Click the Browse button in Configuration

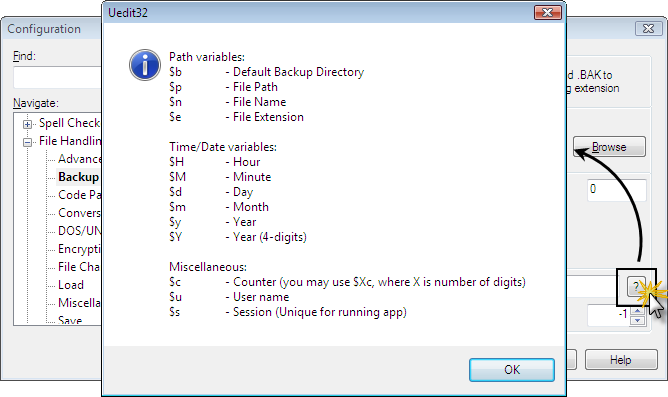(x=609, y=147)
